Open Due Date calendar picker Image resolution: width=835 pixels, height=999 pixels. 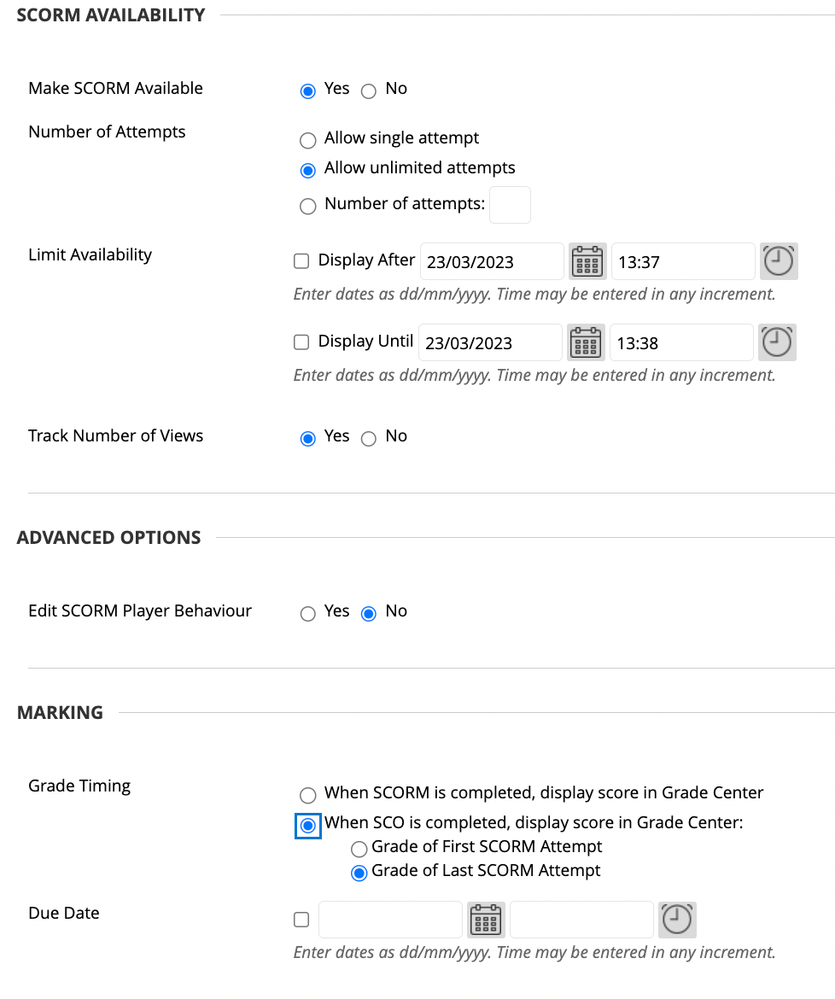click(x=486, y=920)
